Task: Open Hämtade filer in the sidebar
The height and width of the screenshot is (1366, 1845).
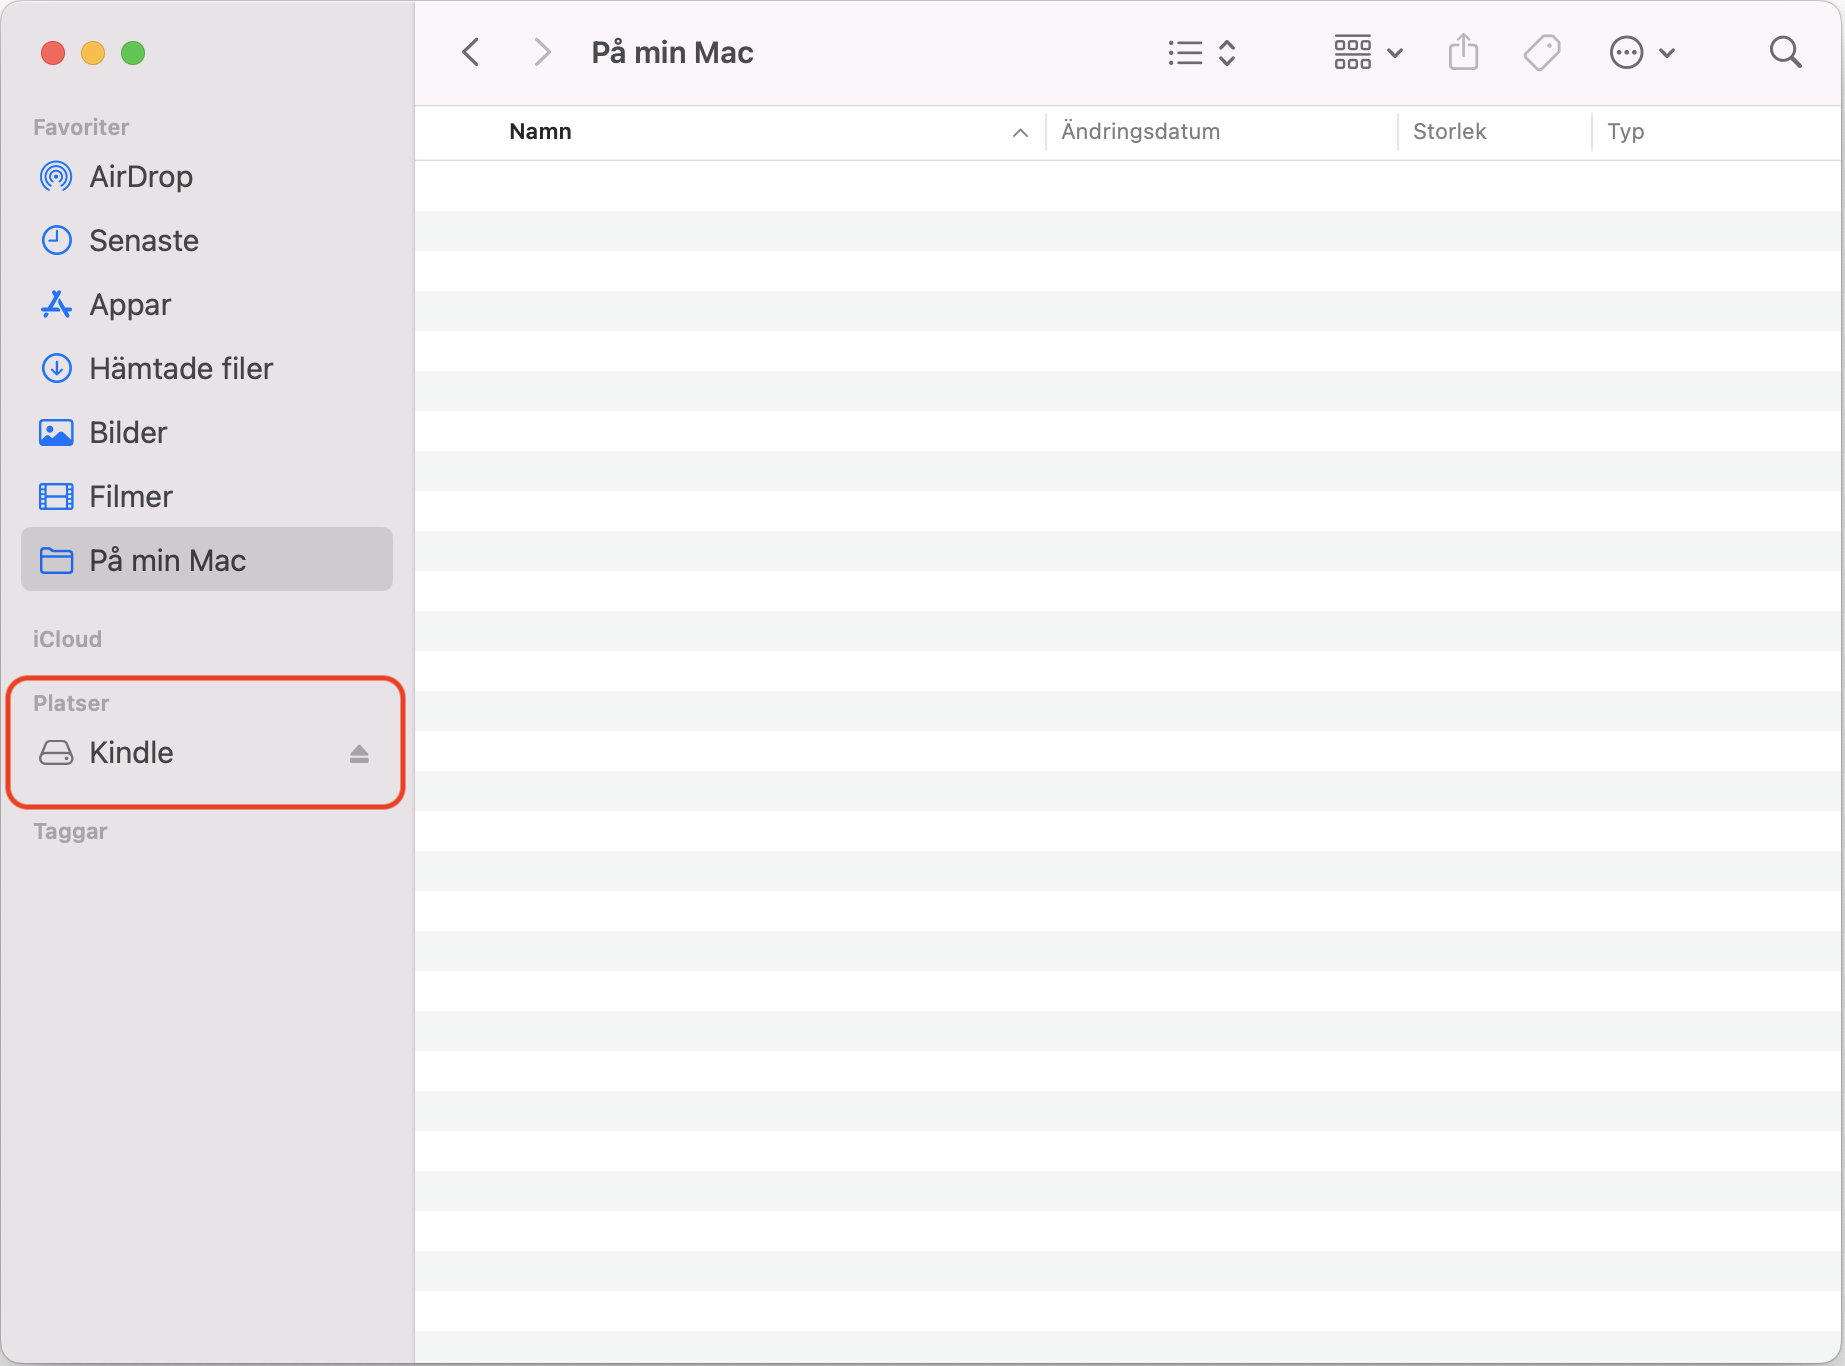Action: point(206,369)
